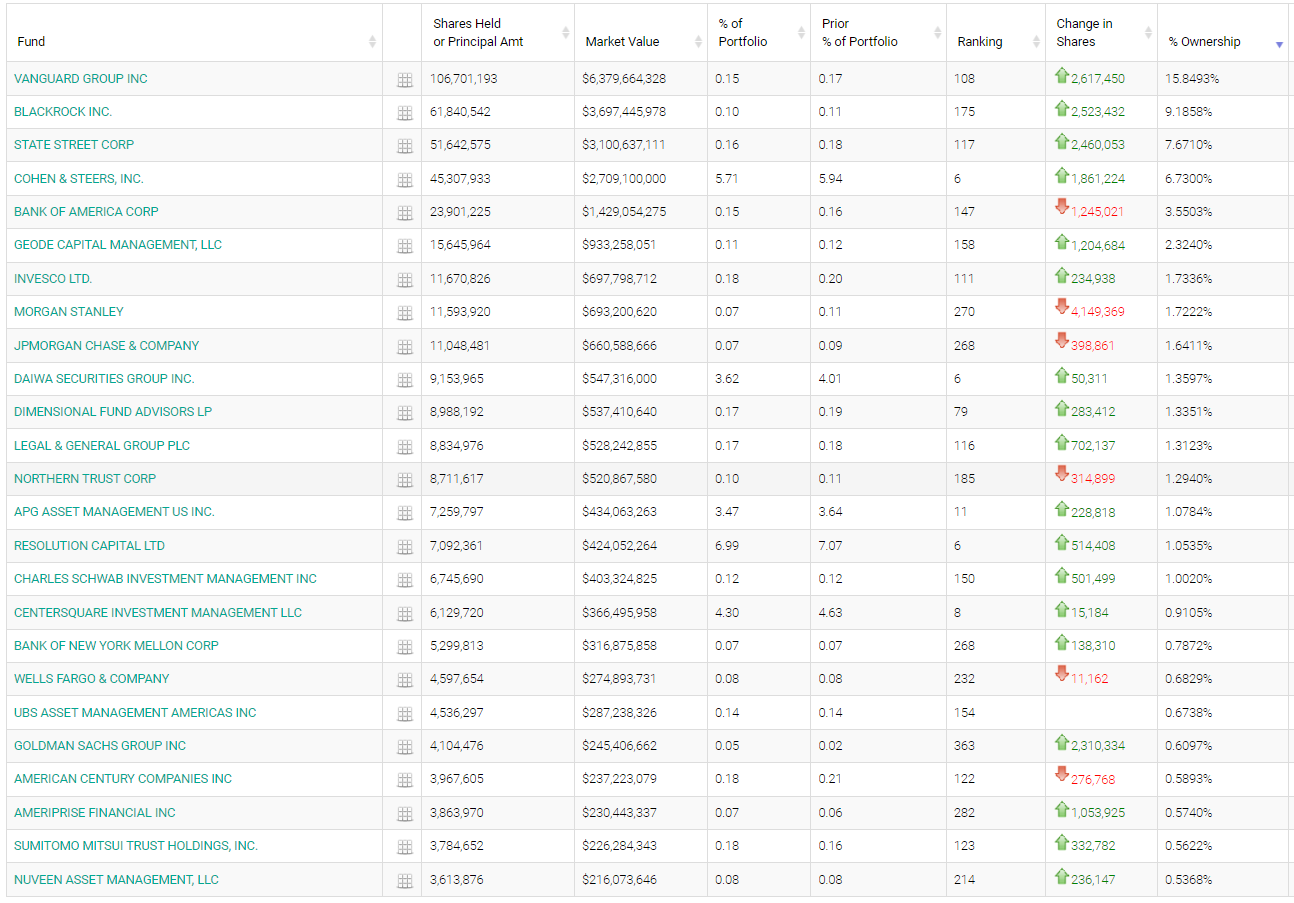Click the 45,307,933 shares held cell
The width and height of the screenshot is (1294, 903).
tap(460, 179)
